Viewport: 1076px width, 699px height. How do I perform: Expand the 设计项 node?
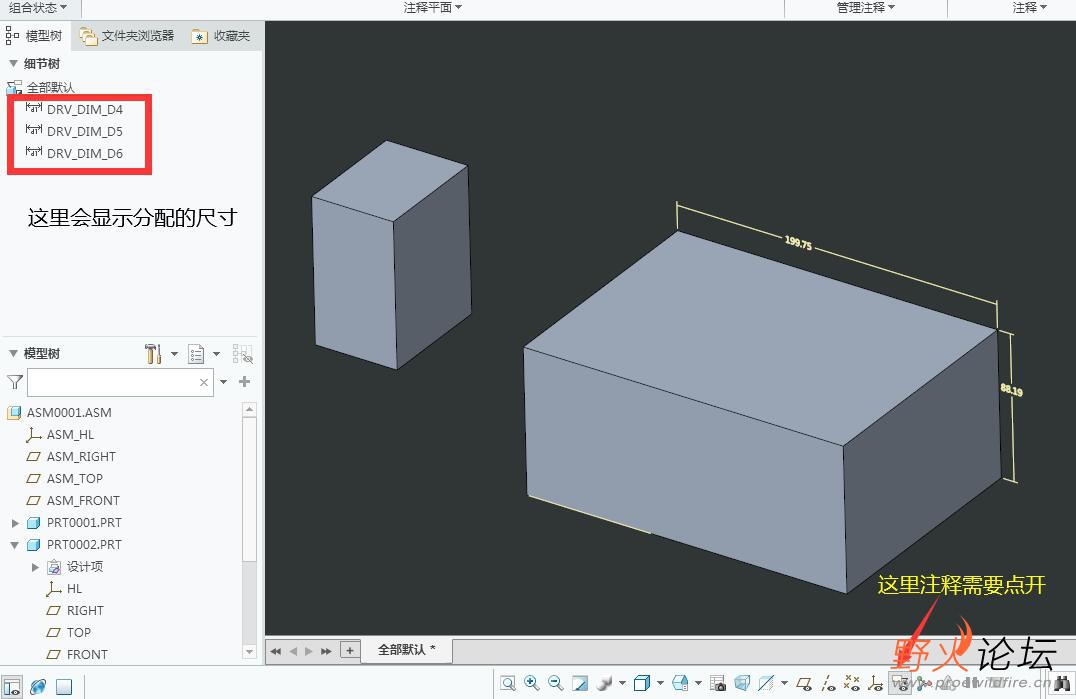(x=35, y=567)
